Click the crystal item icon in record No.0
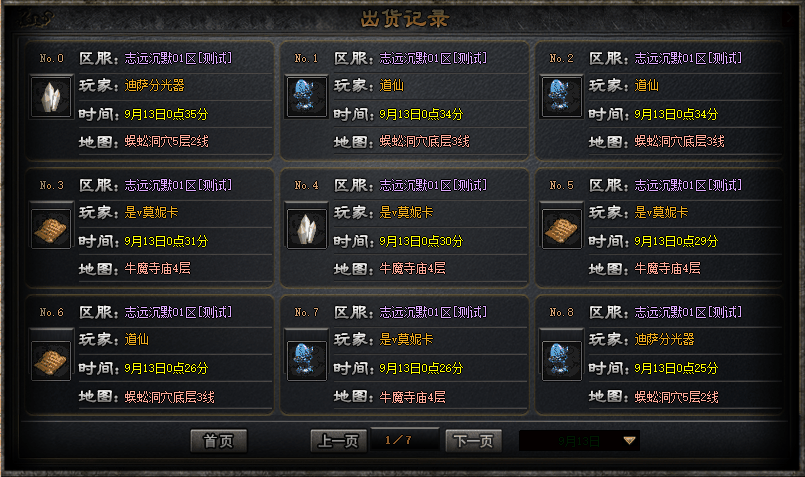Viewport: 805px width, 477px height. [51, 97]
